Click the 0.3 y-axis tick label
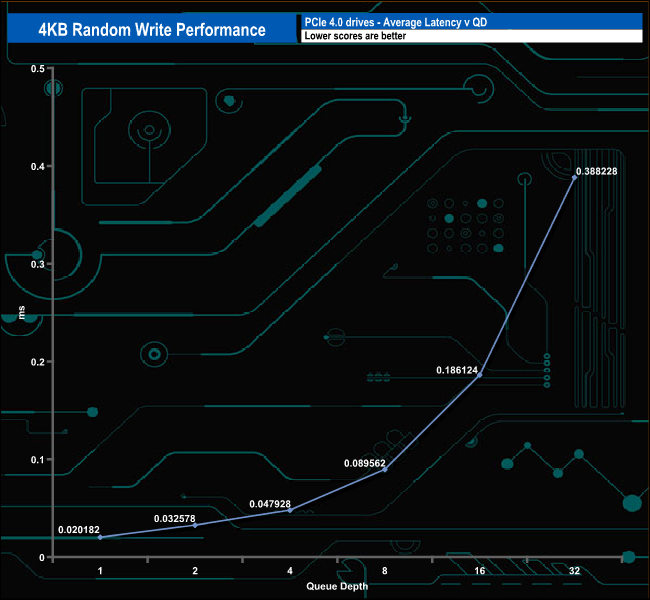The image size is (650, 600). (x=38, y=264)
